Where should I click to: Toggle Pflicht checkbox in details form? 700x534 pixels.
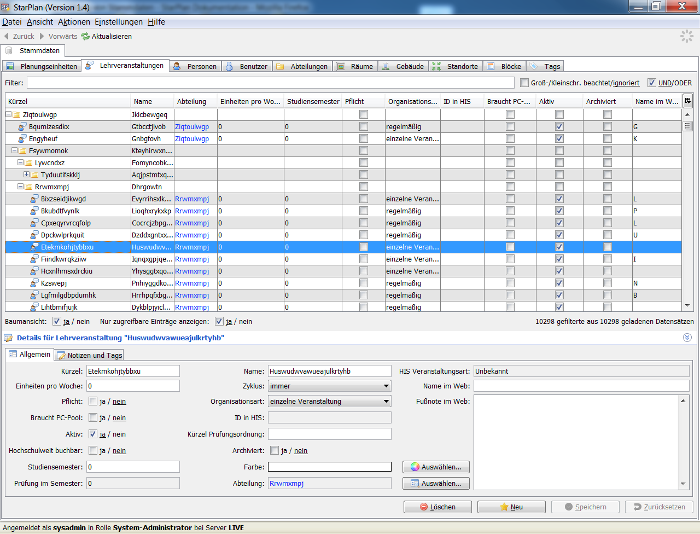pyautogui.click(x=93, y=401)
